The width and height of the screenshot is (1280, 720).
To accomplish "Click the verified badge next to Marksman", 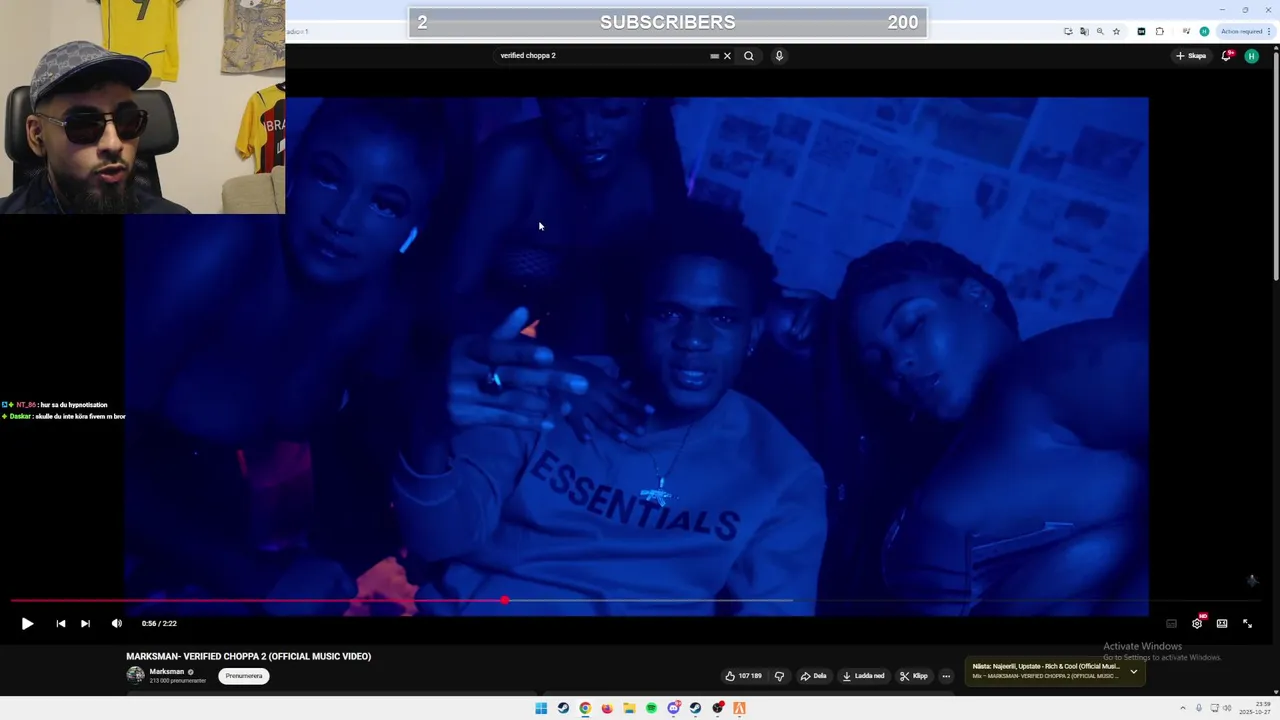I will click(x=191, y=672).
